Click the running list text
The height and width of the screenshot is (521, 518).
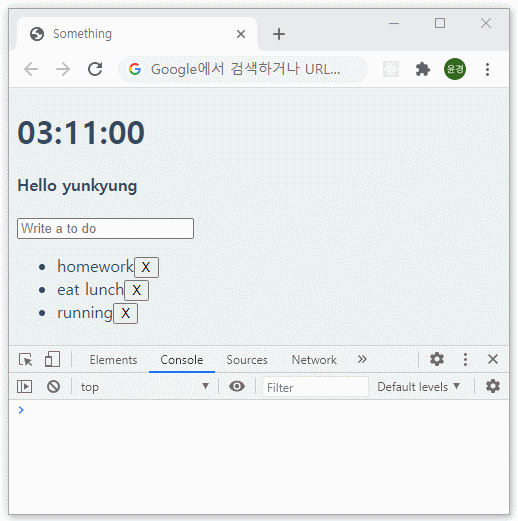pyautogui.click(x=85, y=313)
